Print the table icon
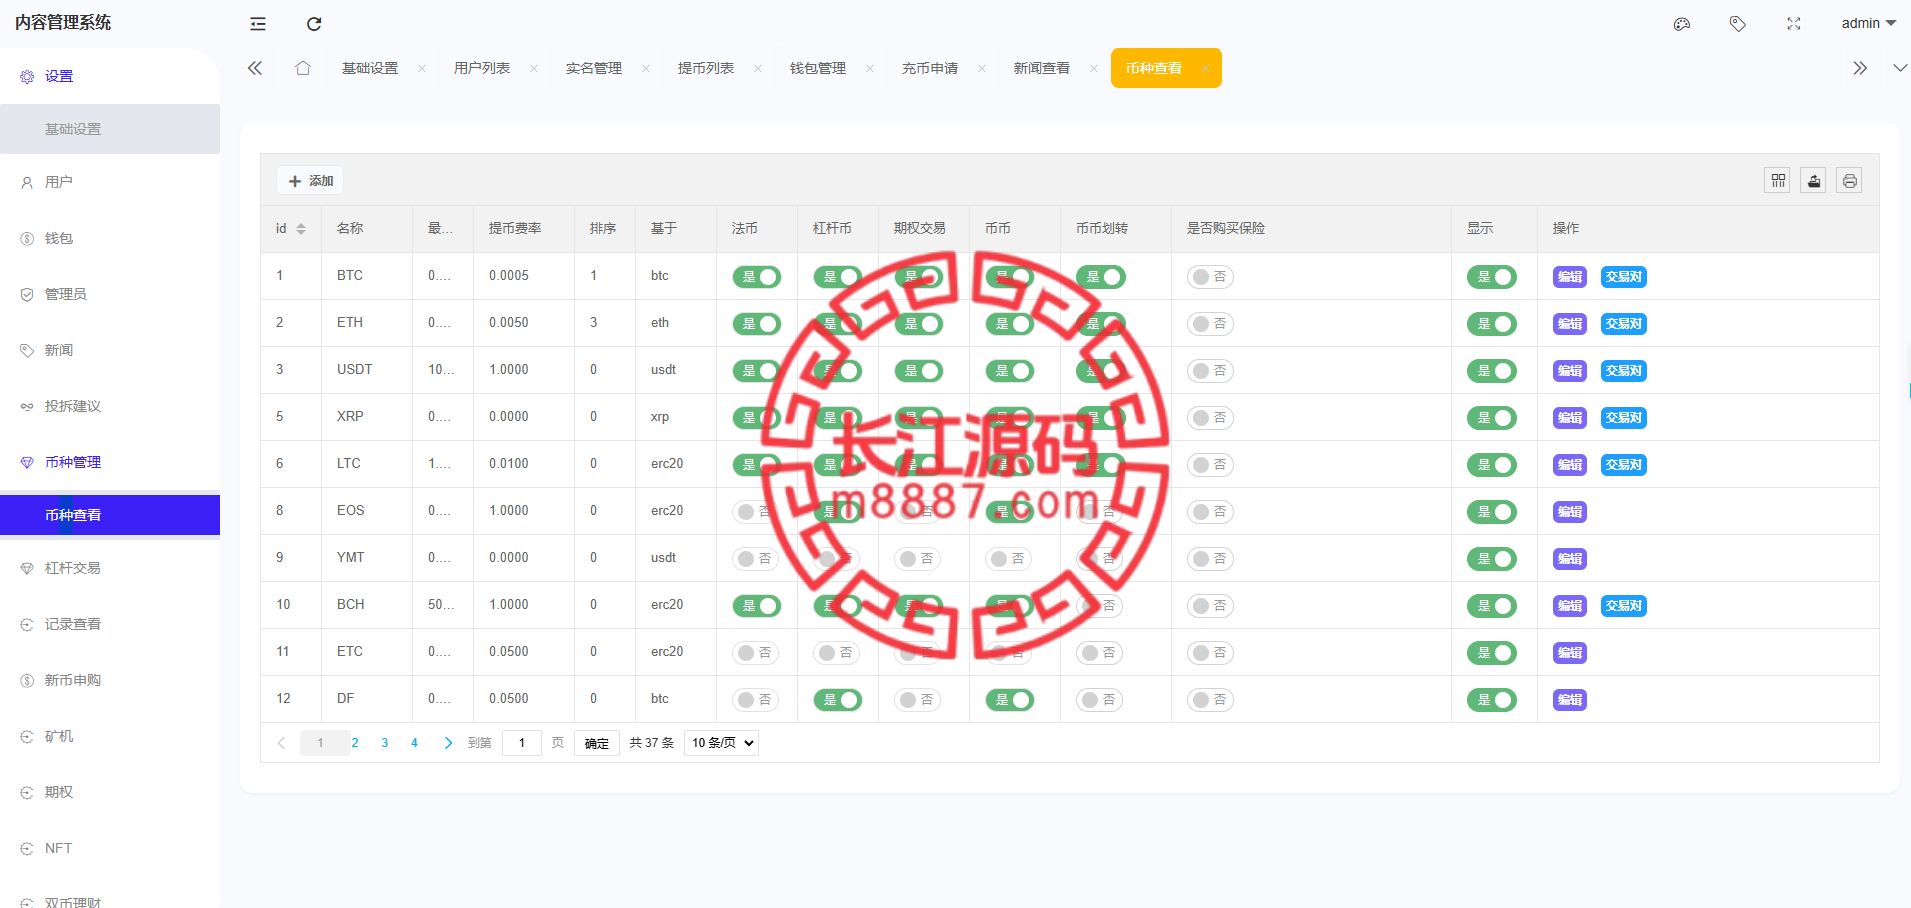 [1850, 181]
